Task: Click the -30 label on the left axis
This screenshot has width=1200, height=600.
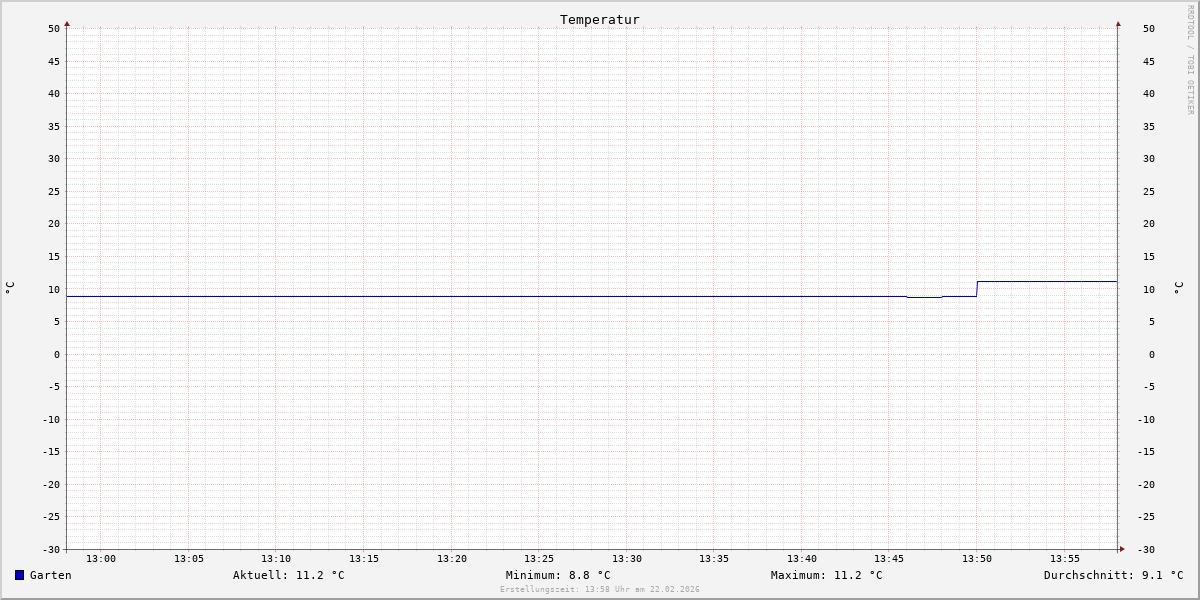Action: click(50, 549)
